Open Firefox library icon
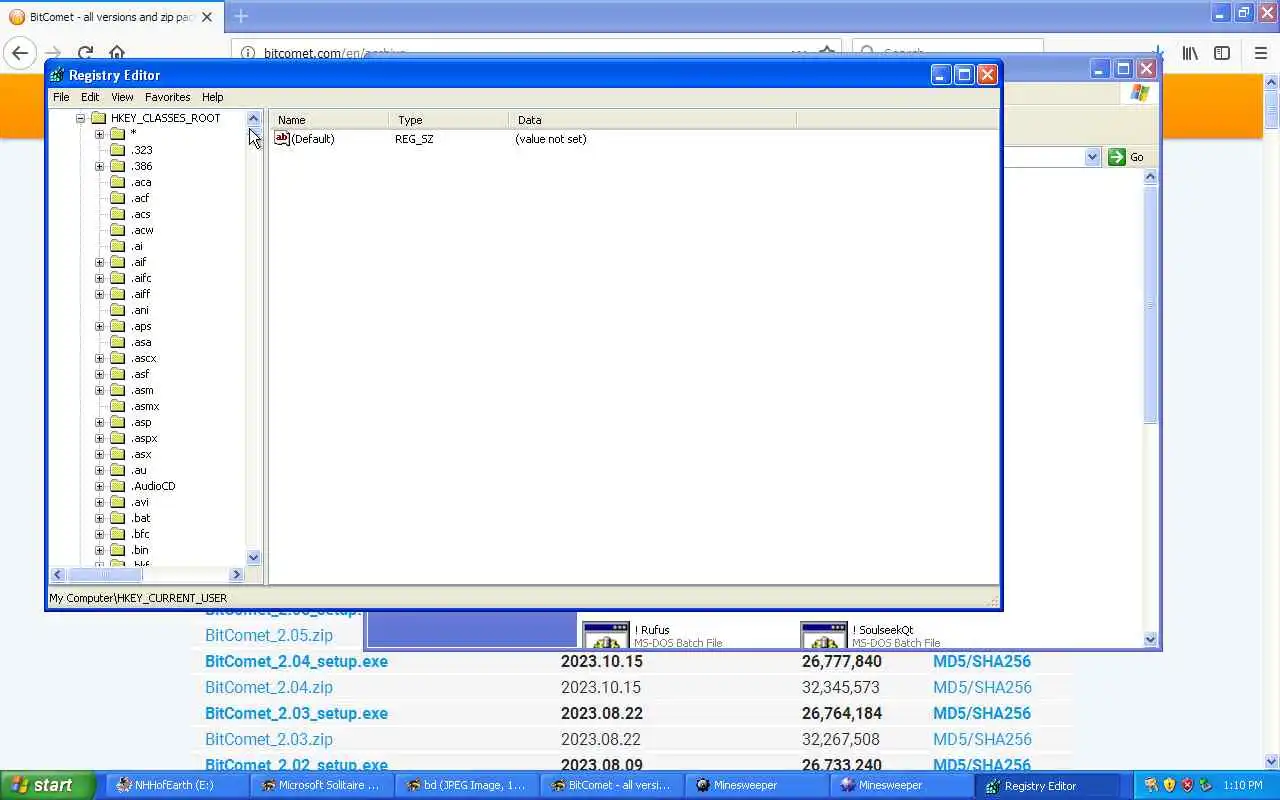1280x800 pixels. tap(1190, 53)
